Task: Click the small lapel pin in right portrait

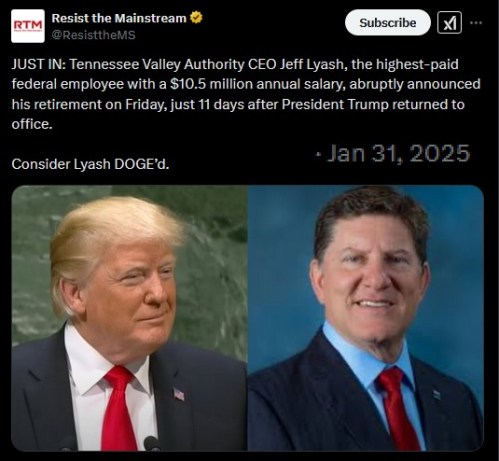Action: [x=436, y=395]
